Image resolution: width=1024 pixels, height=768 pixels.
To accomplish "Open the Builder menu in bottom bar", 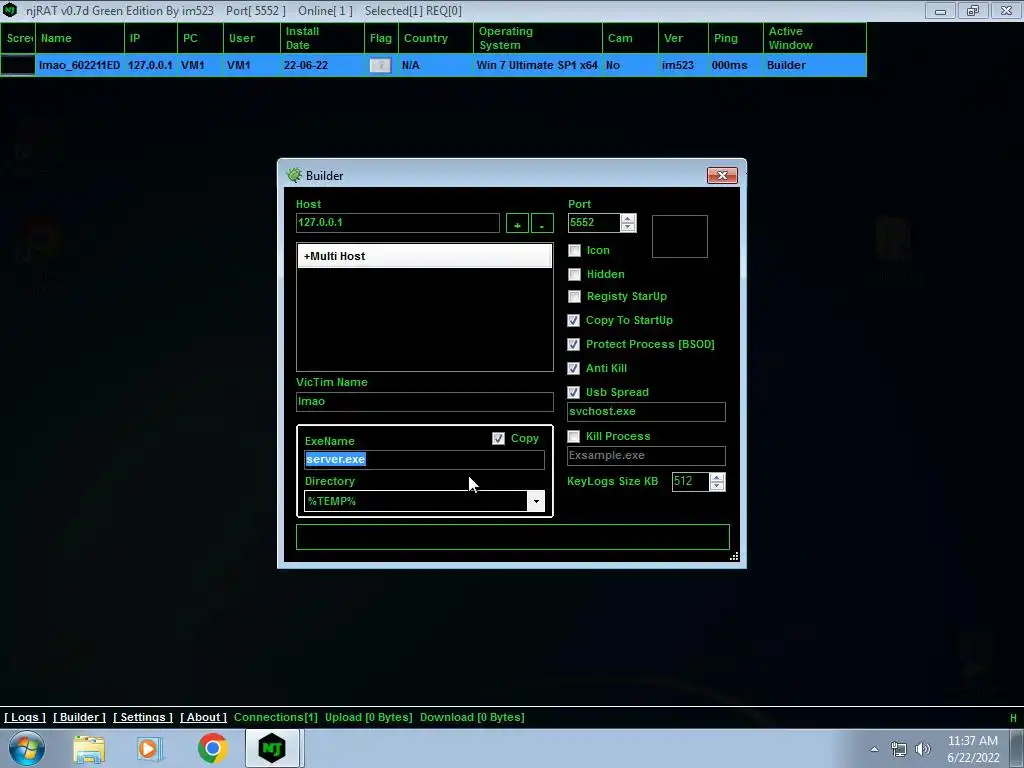I will pos(79,717).
